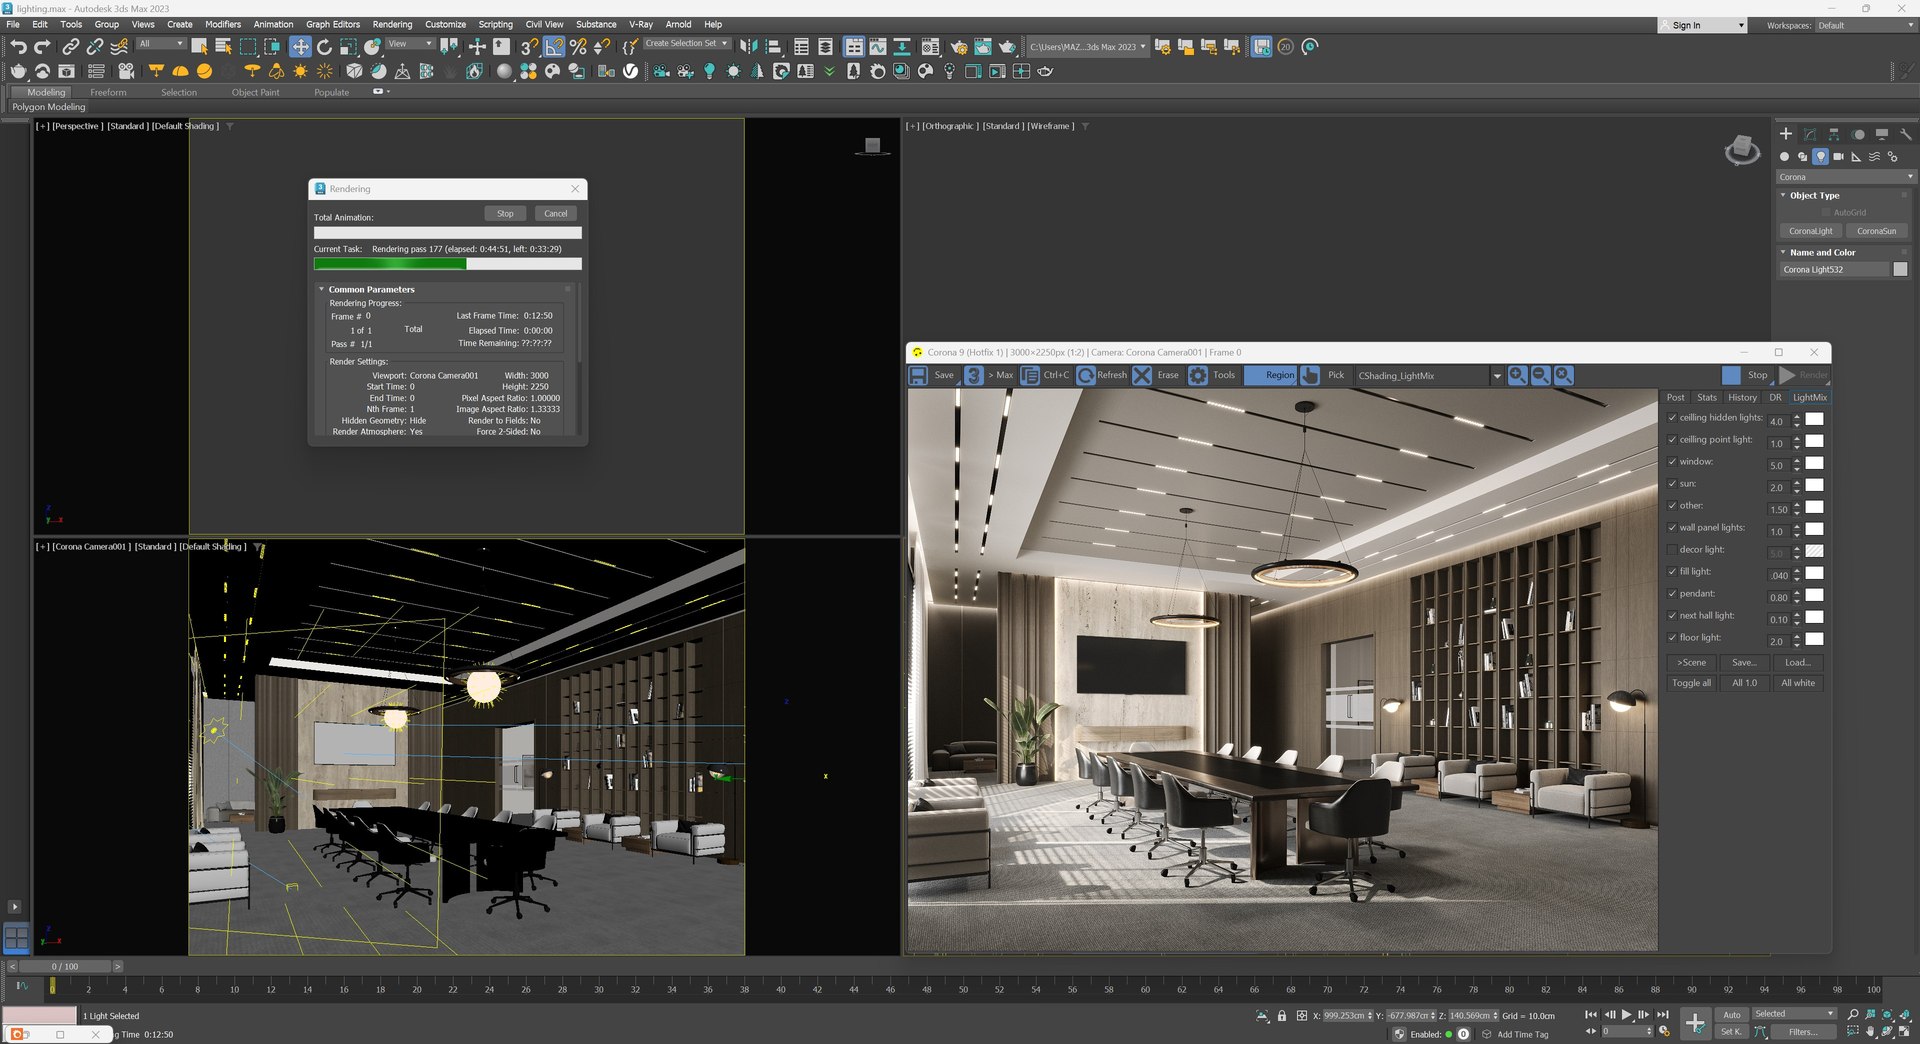
Task: Toggle the window light checkbox
Action: click(1672, 462)
